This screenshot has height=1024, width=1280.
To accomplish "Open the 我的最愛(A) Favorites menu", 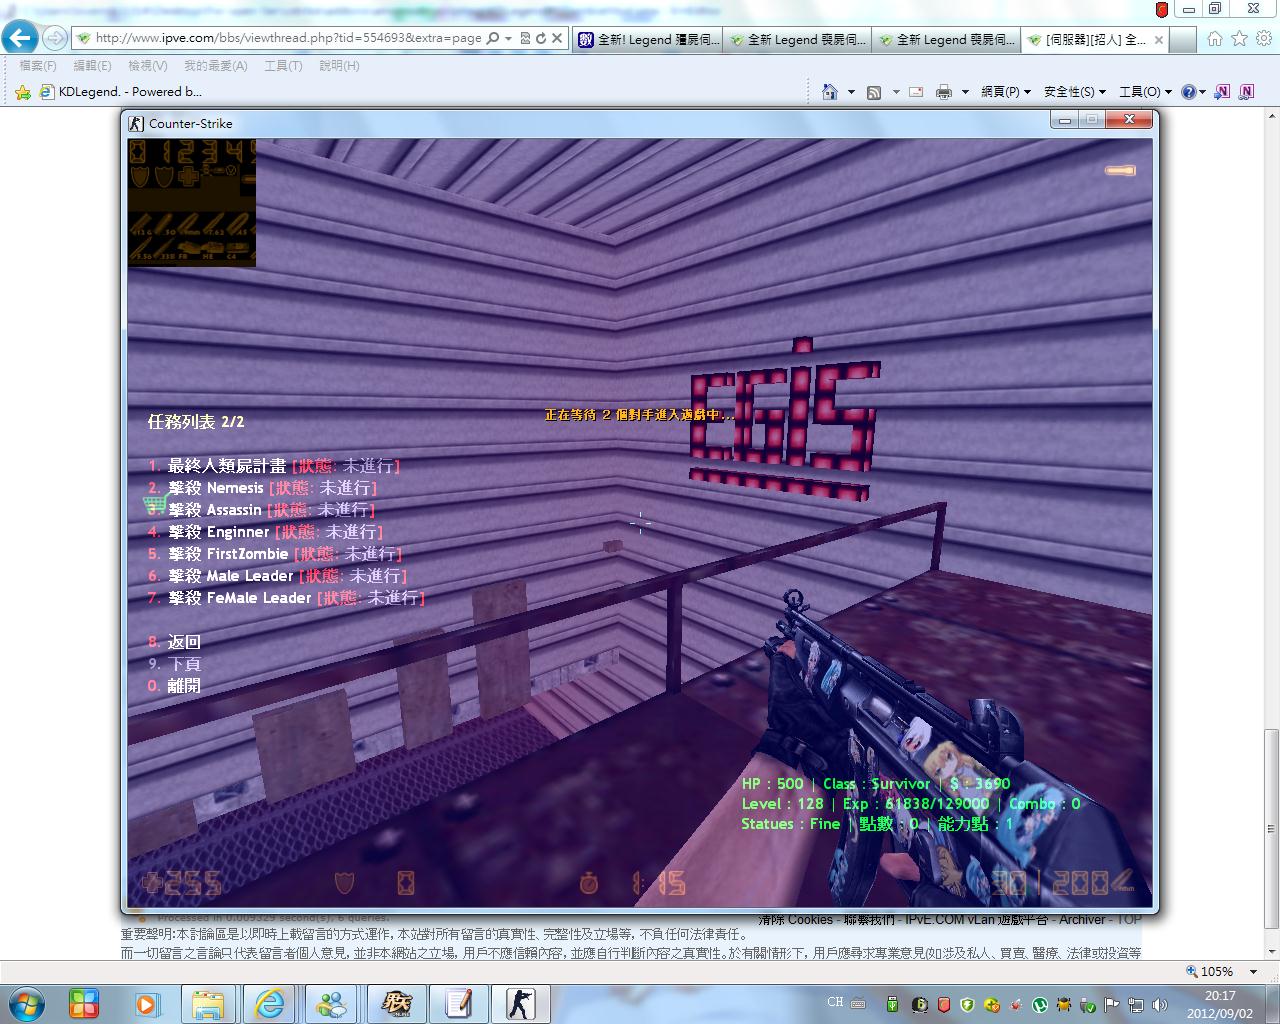I will pyautogui.click(x=215, y=66).
